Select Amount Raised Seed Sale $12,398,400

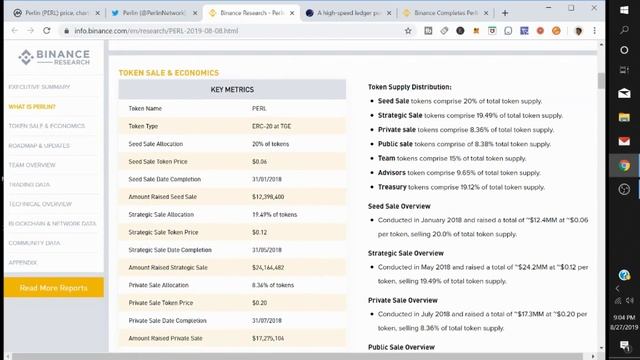pos(268,197)
